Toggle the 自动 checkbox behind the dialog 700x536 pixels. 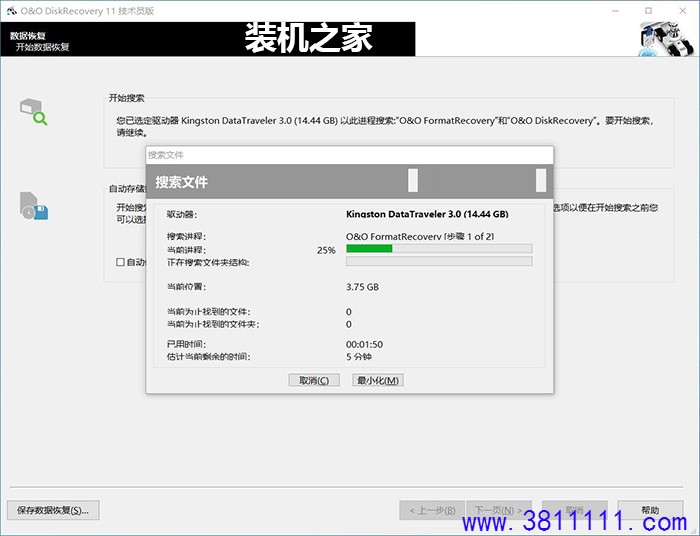pyautogui.click(x=120, y=262)
